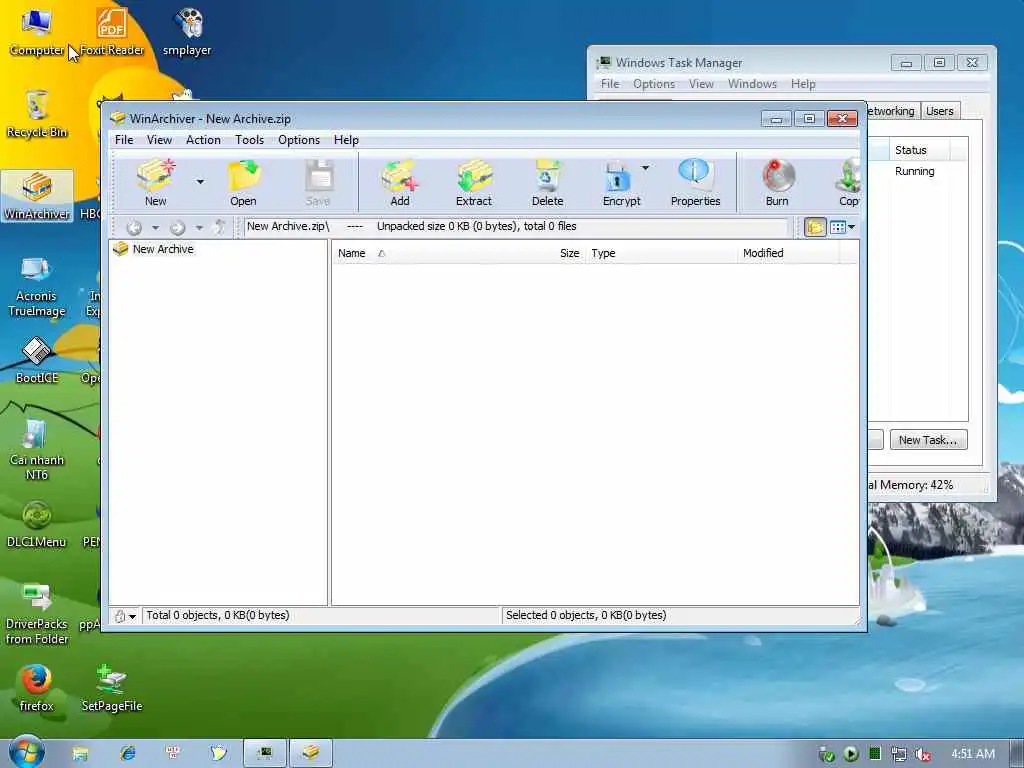
Task: Open the view mode dropdown arrow
Action: coord(852,227)
